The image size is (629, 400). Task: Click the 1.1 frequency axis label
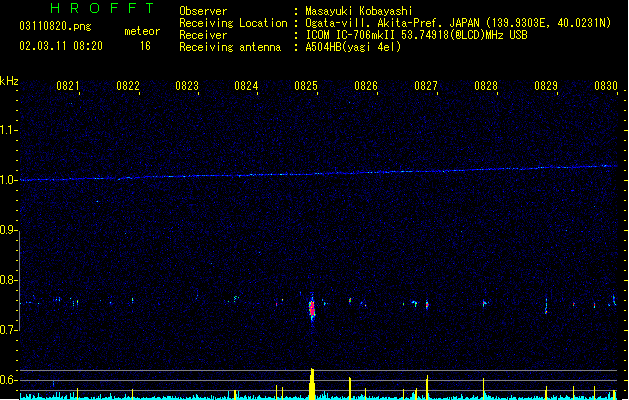point(8,130)
